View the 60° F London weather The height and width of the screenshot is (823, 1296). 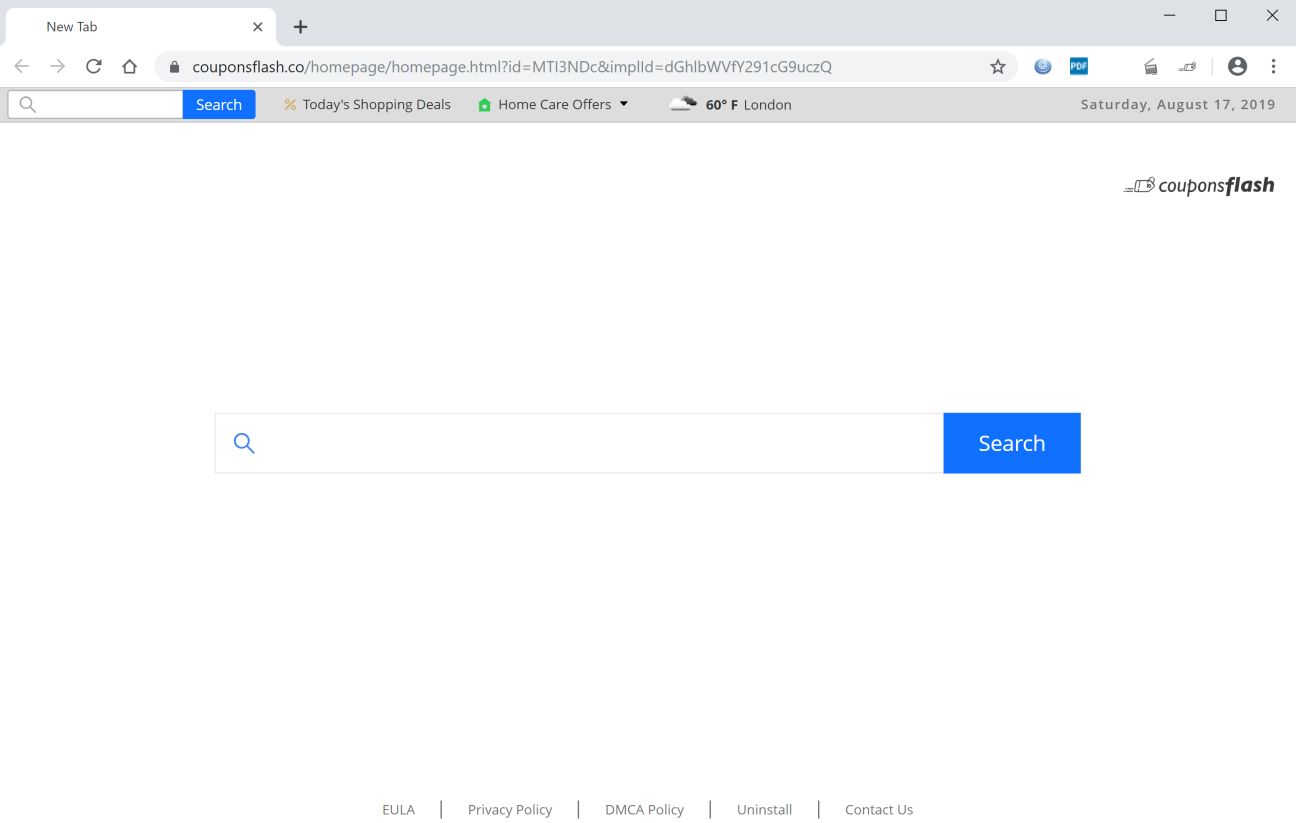click(748, 104)
